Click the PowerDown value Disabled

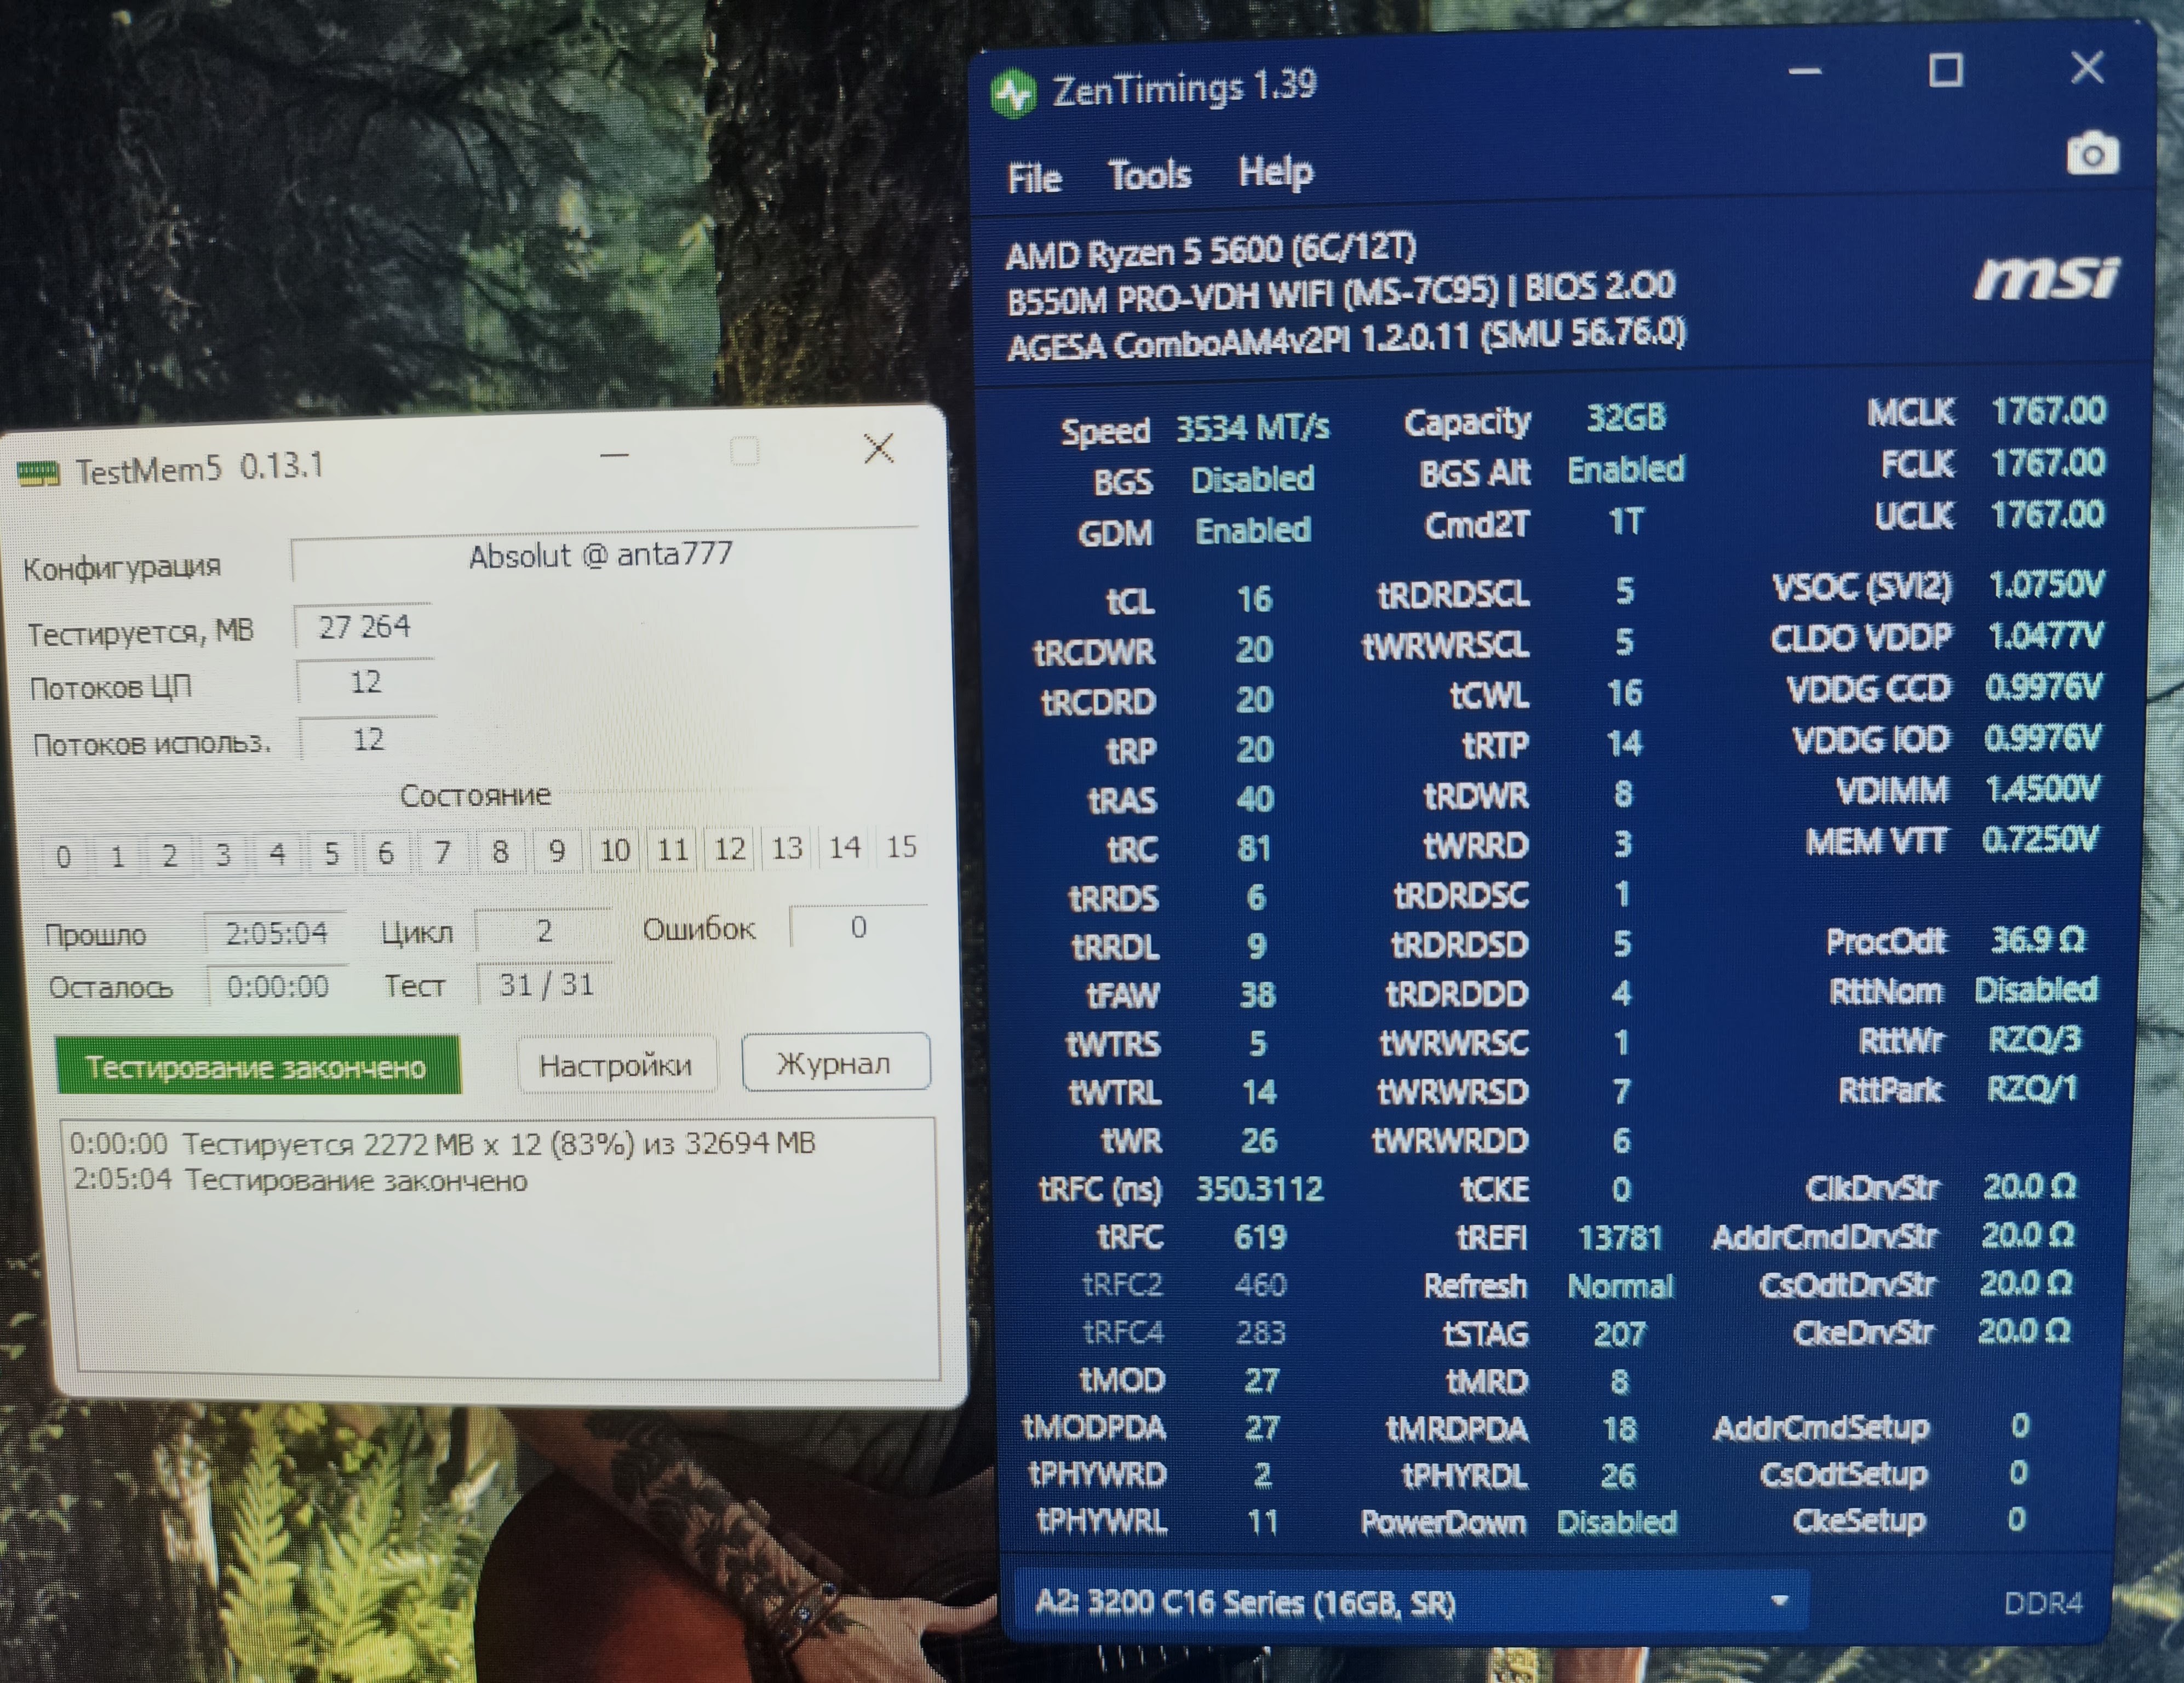tap(1617, 1522)
